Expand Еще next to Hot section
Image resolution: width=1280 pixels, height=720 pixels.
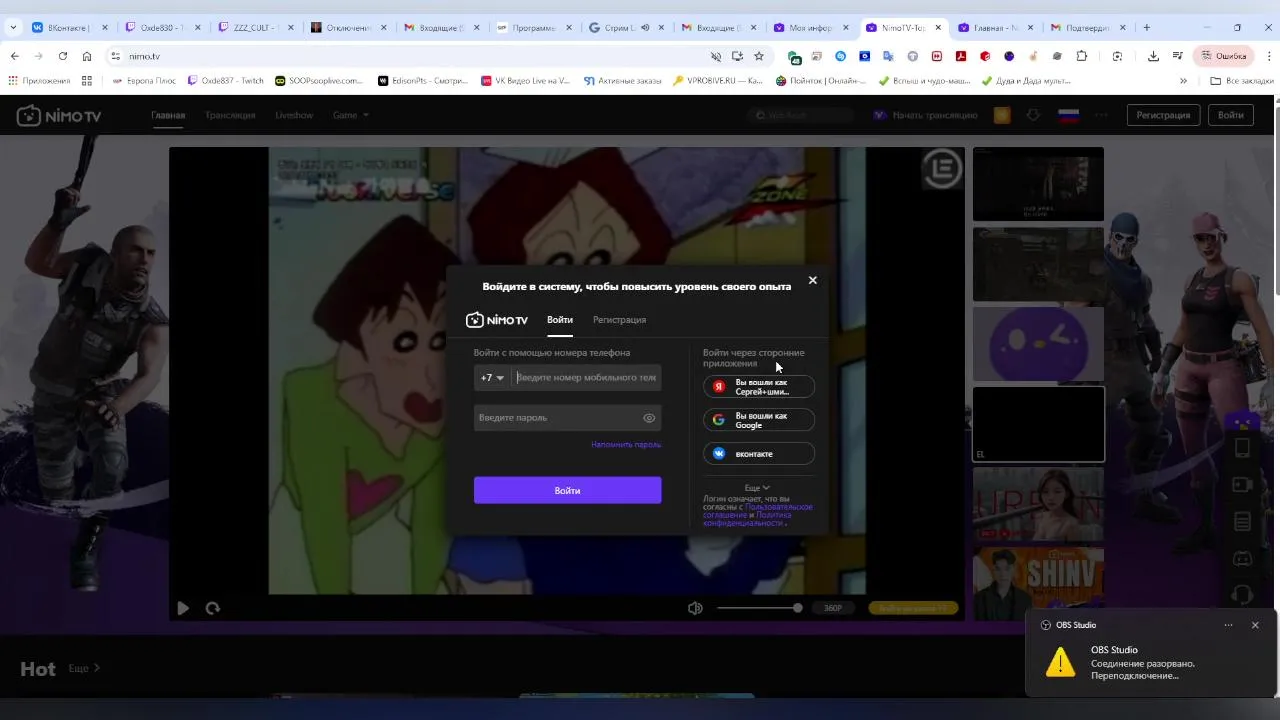(84, 668)
